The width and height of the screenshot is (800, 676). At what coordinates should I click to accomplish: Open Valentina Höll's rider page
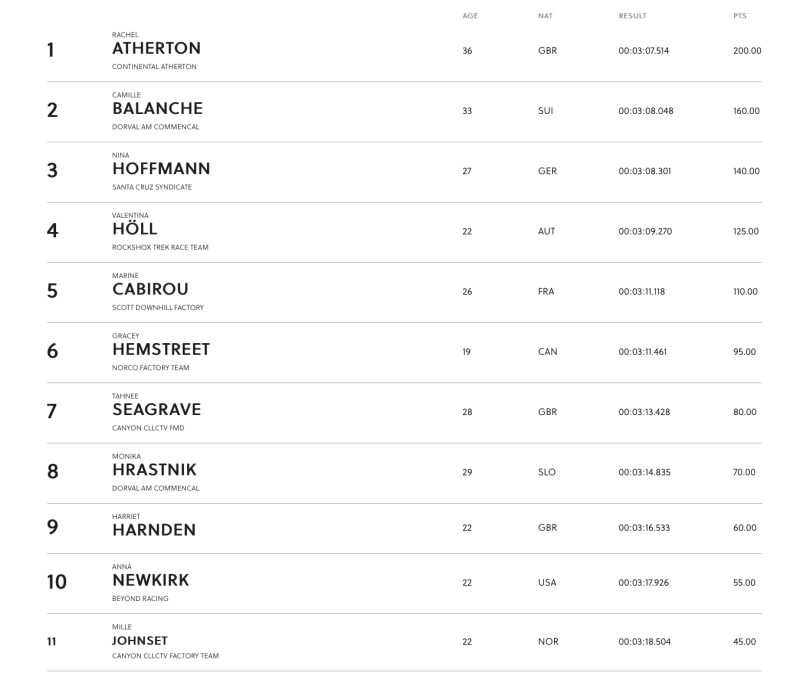tap(135, 230)
